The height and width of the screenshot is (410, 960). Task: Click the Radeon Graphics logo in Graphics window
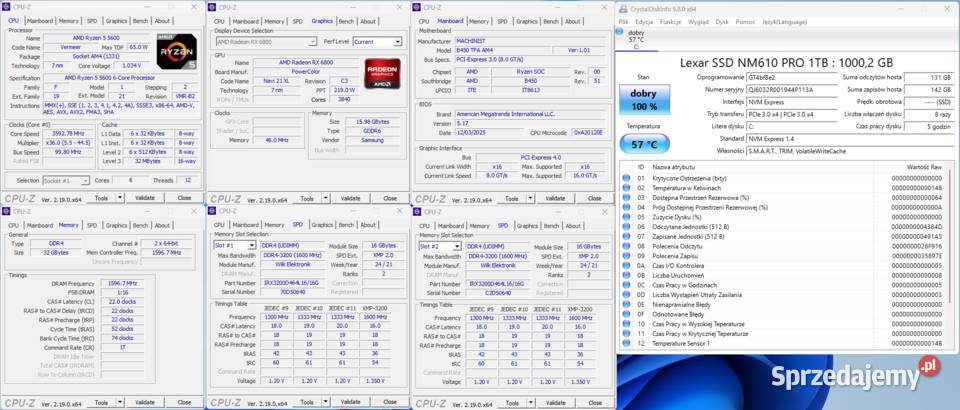(x=383, y=73)
